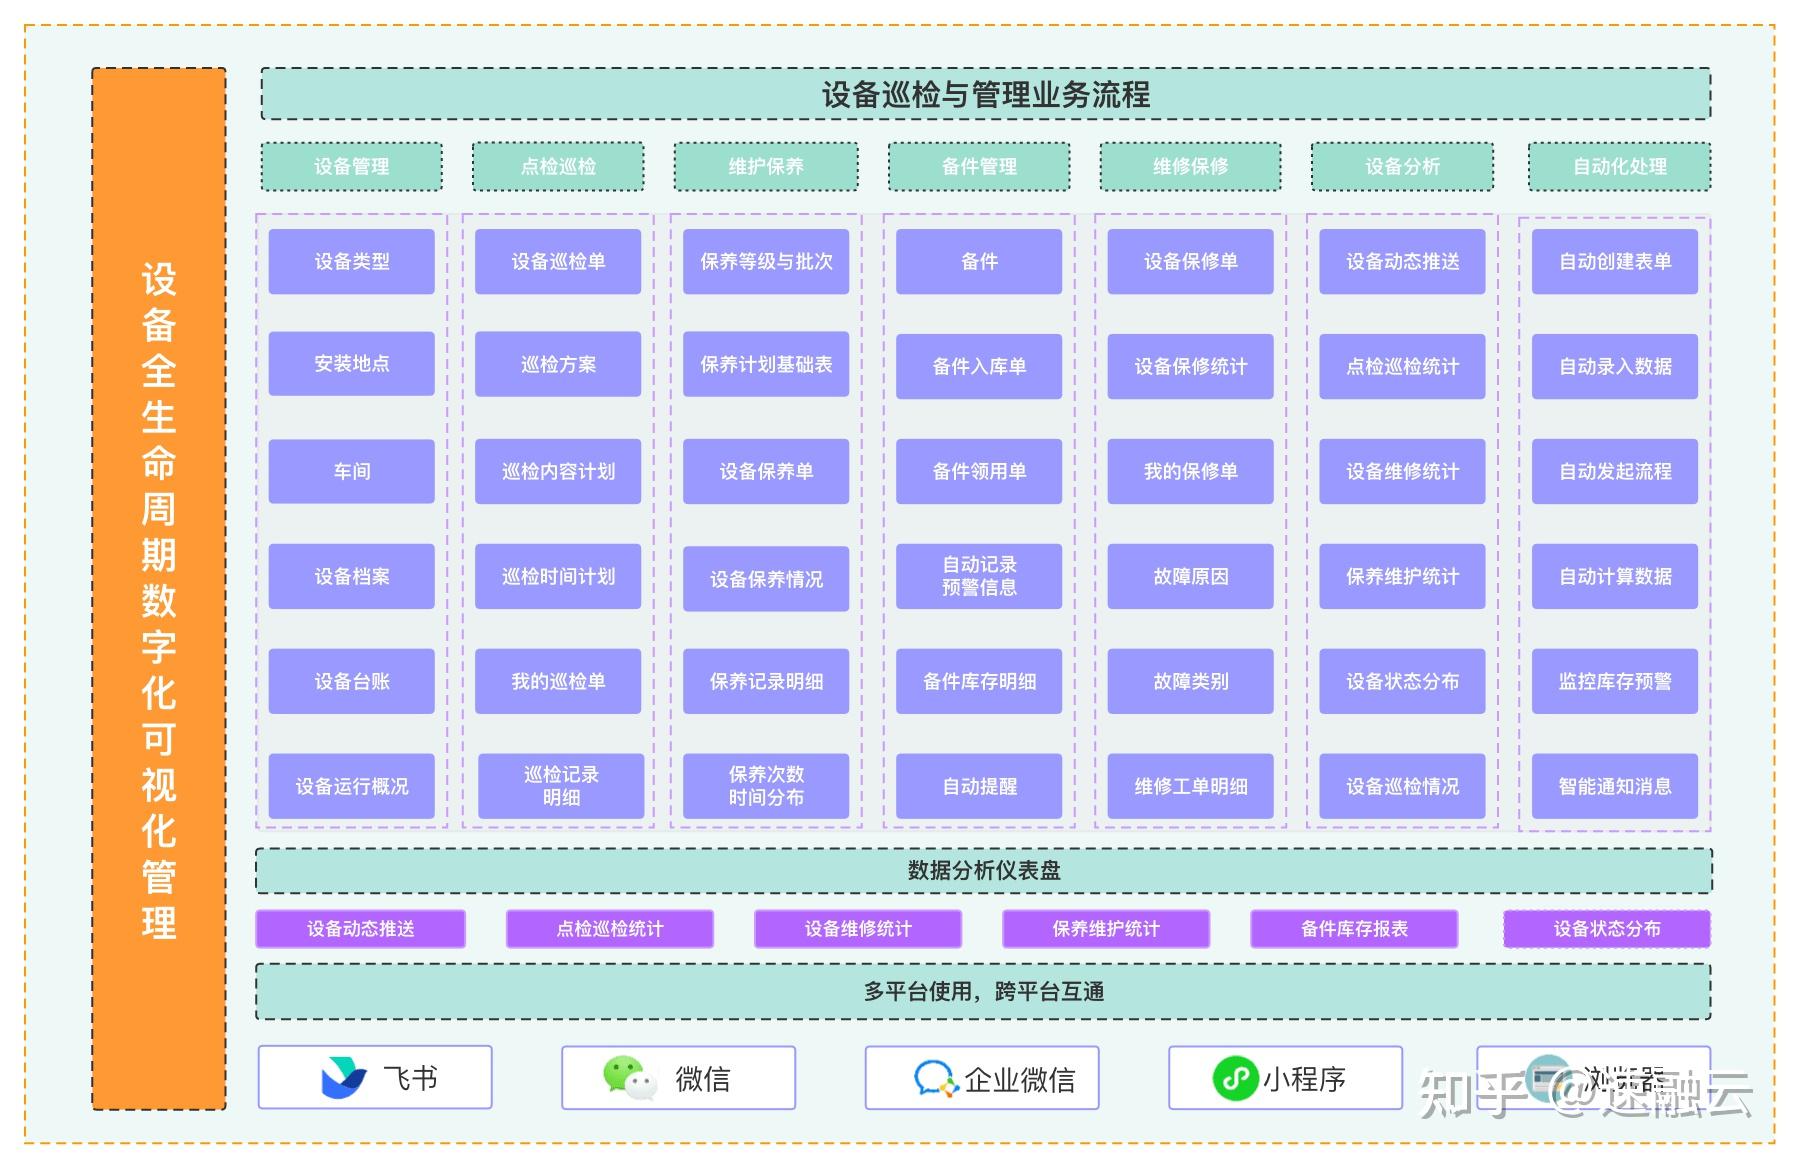Open the 监控库存预警 module
Image resolution: width=1800 pixels, height=1168 pixels.
tap(1615, 681)
